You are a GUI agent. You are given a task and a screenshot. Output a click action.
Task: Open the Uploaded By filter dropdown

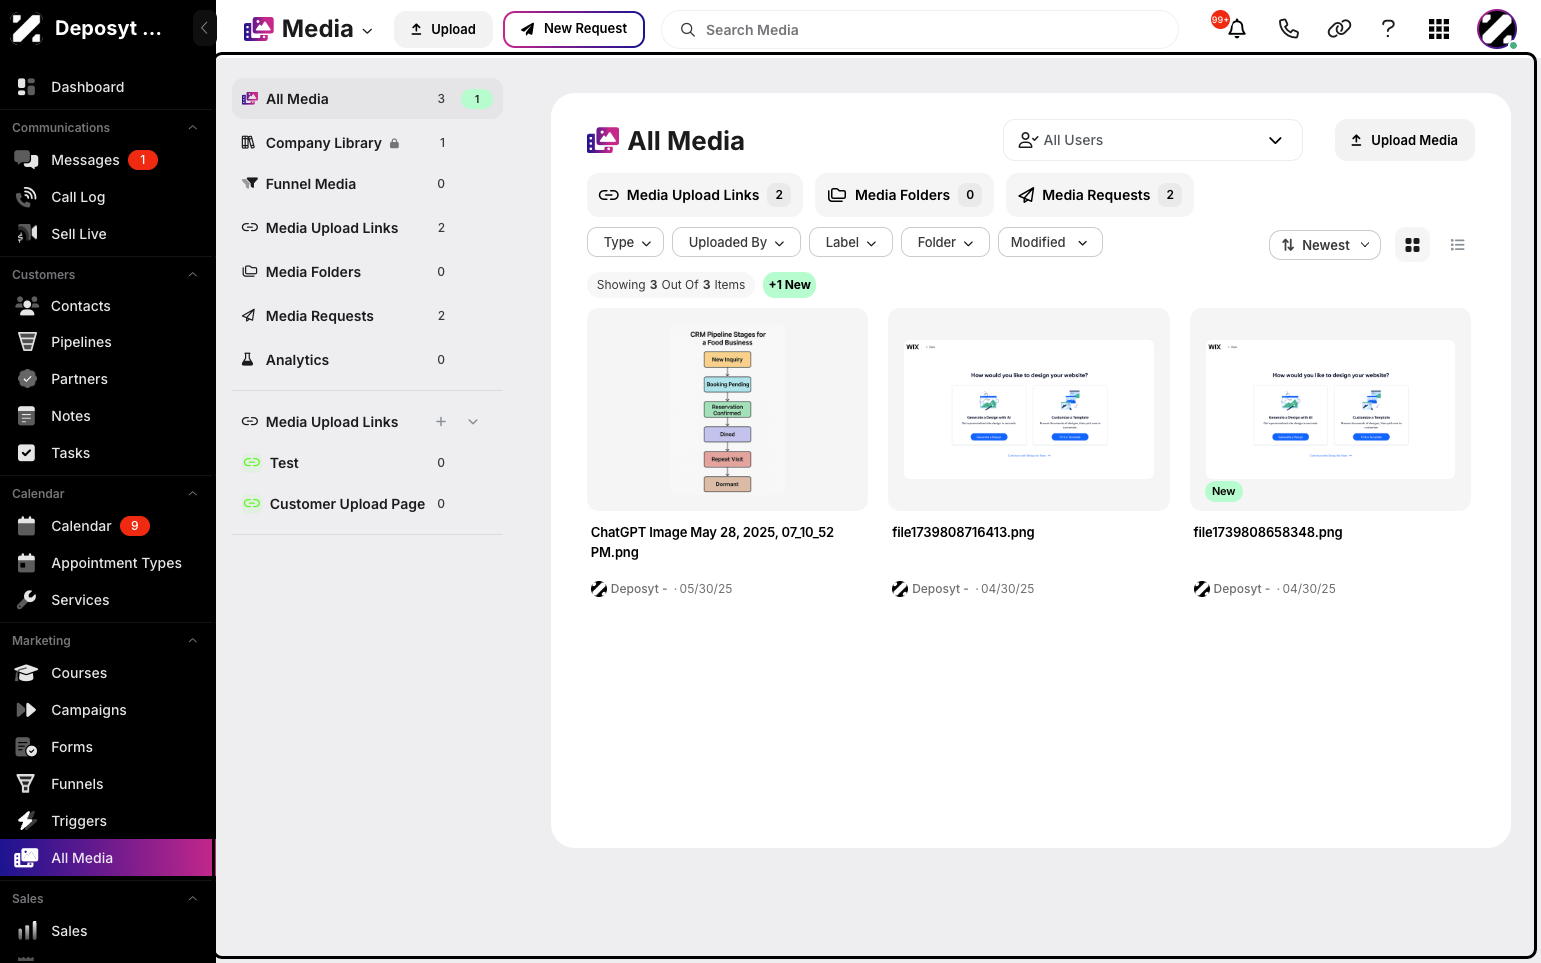coord(736,242)
